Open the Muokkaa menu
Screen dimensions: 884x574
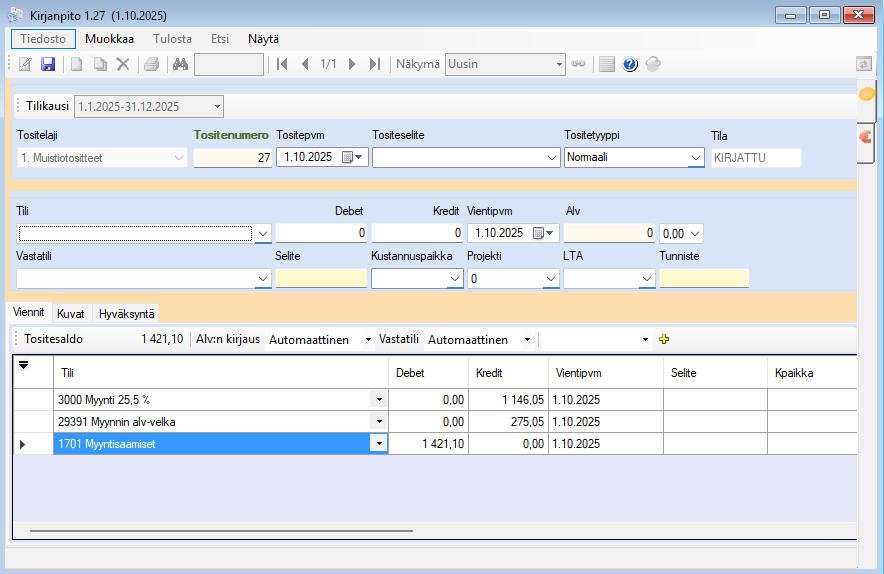pos(109,39)
